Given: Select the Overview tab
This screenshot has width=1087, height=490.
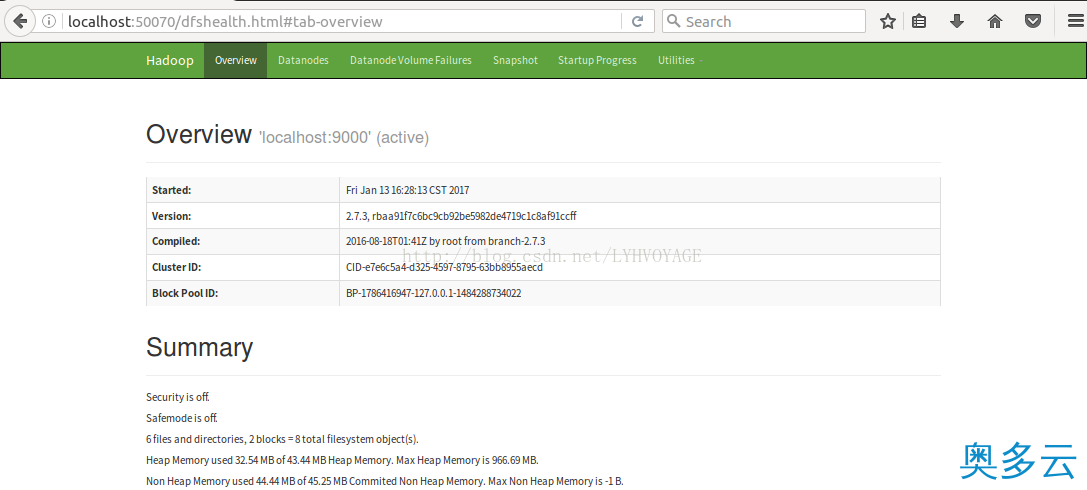Looking at the screenshot, I should (x=236, y=60).
